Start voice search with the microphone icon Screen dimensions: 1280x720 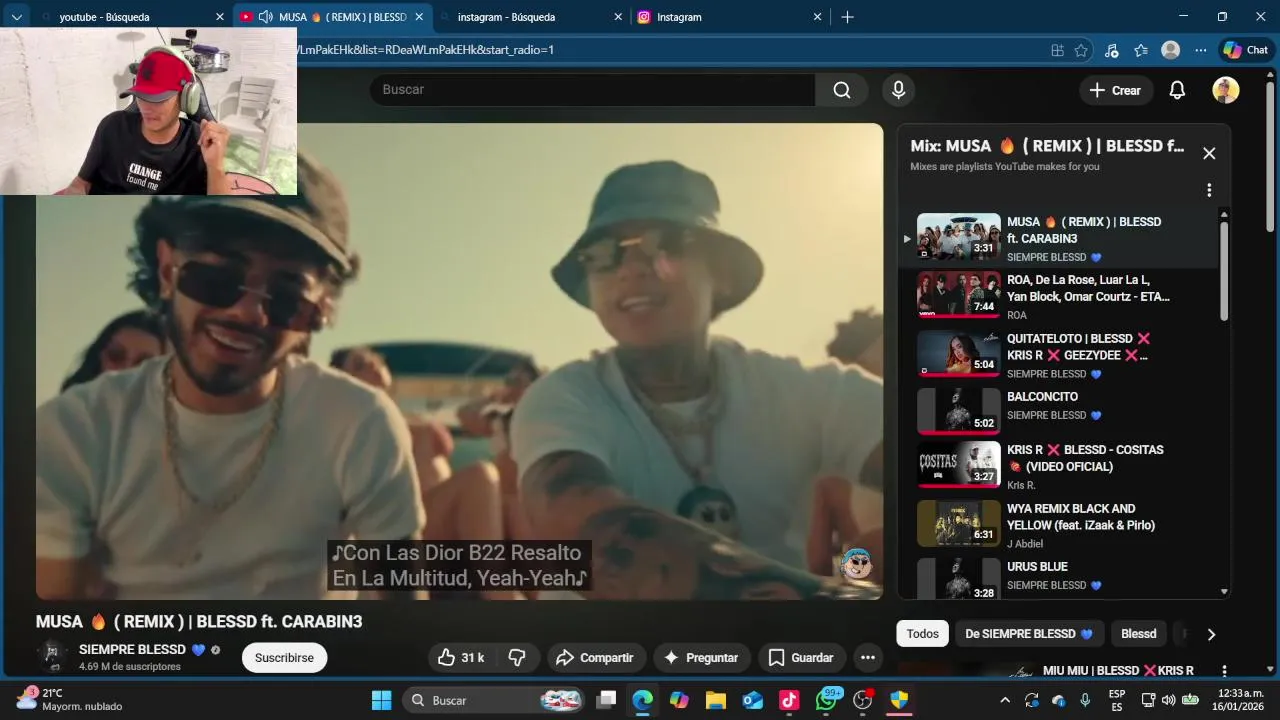click(898, 90)
